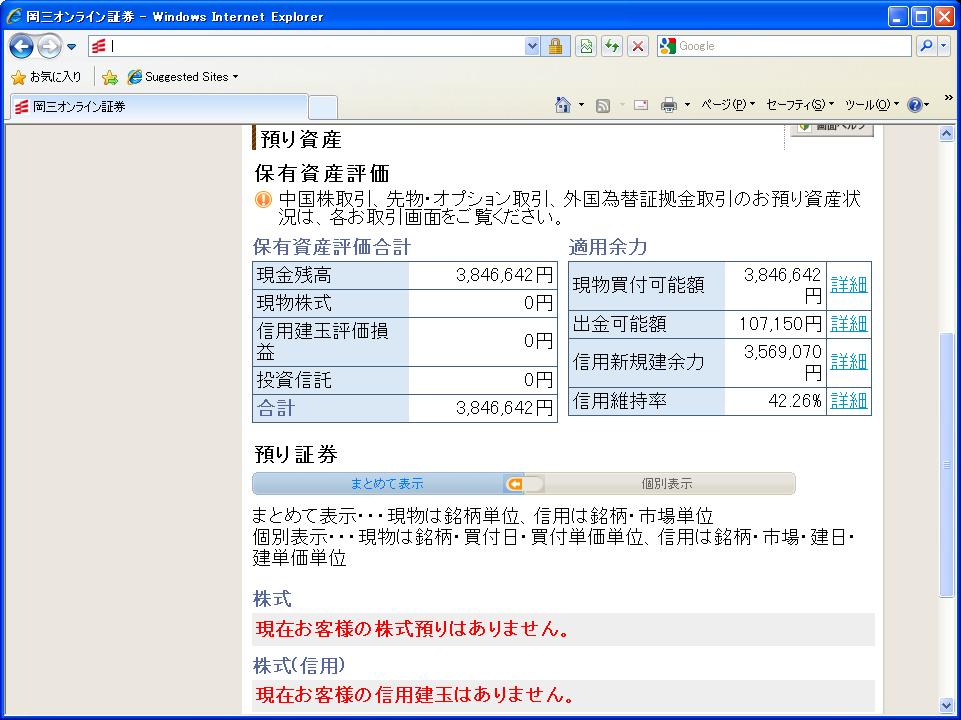This screenshot has height=720, width=961.
Task: Click 詳細 link for 現物買付可能額
Action: pyautogui.click(x=849, y=285)
